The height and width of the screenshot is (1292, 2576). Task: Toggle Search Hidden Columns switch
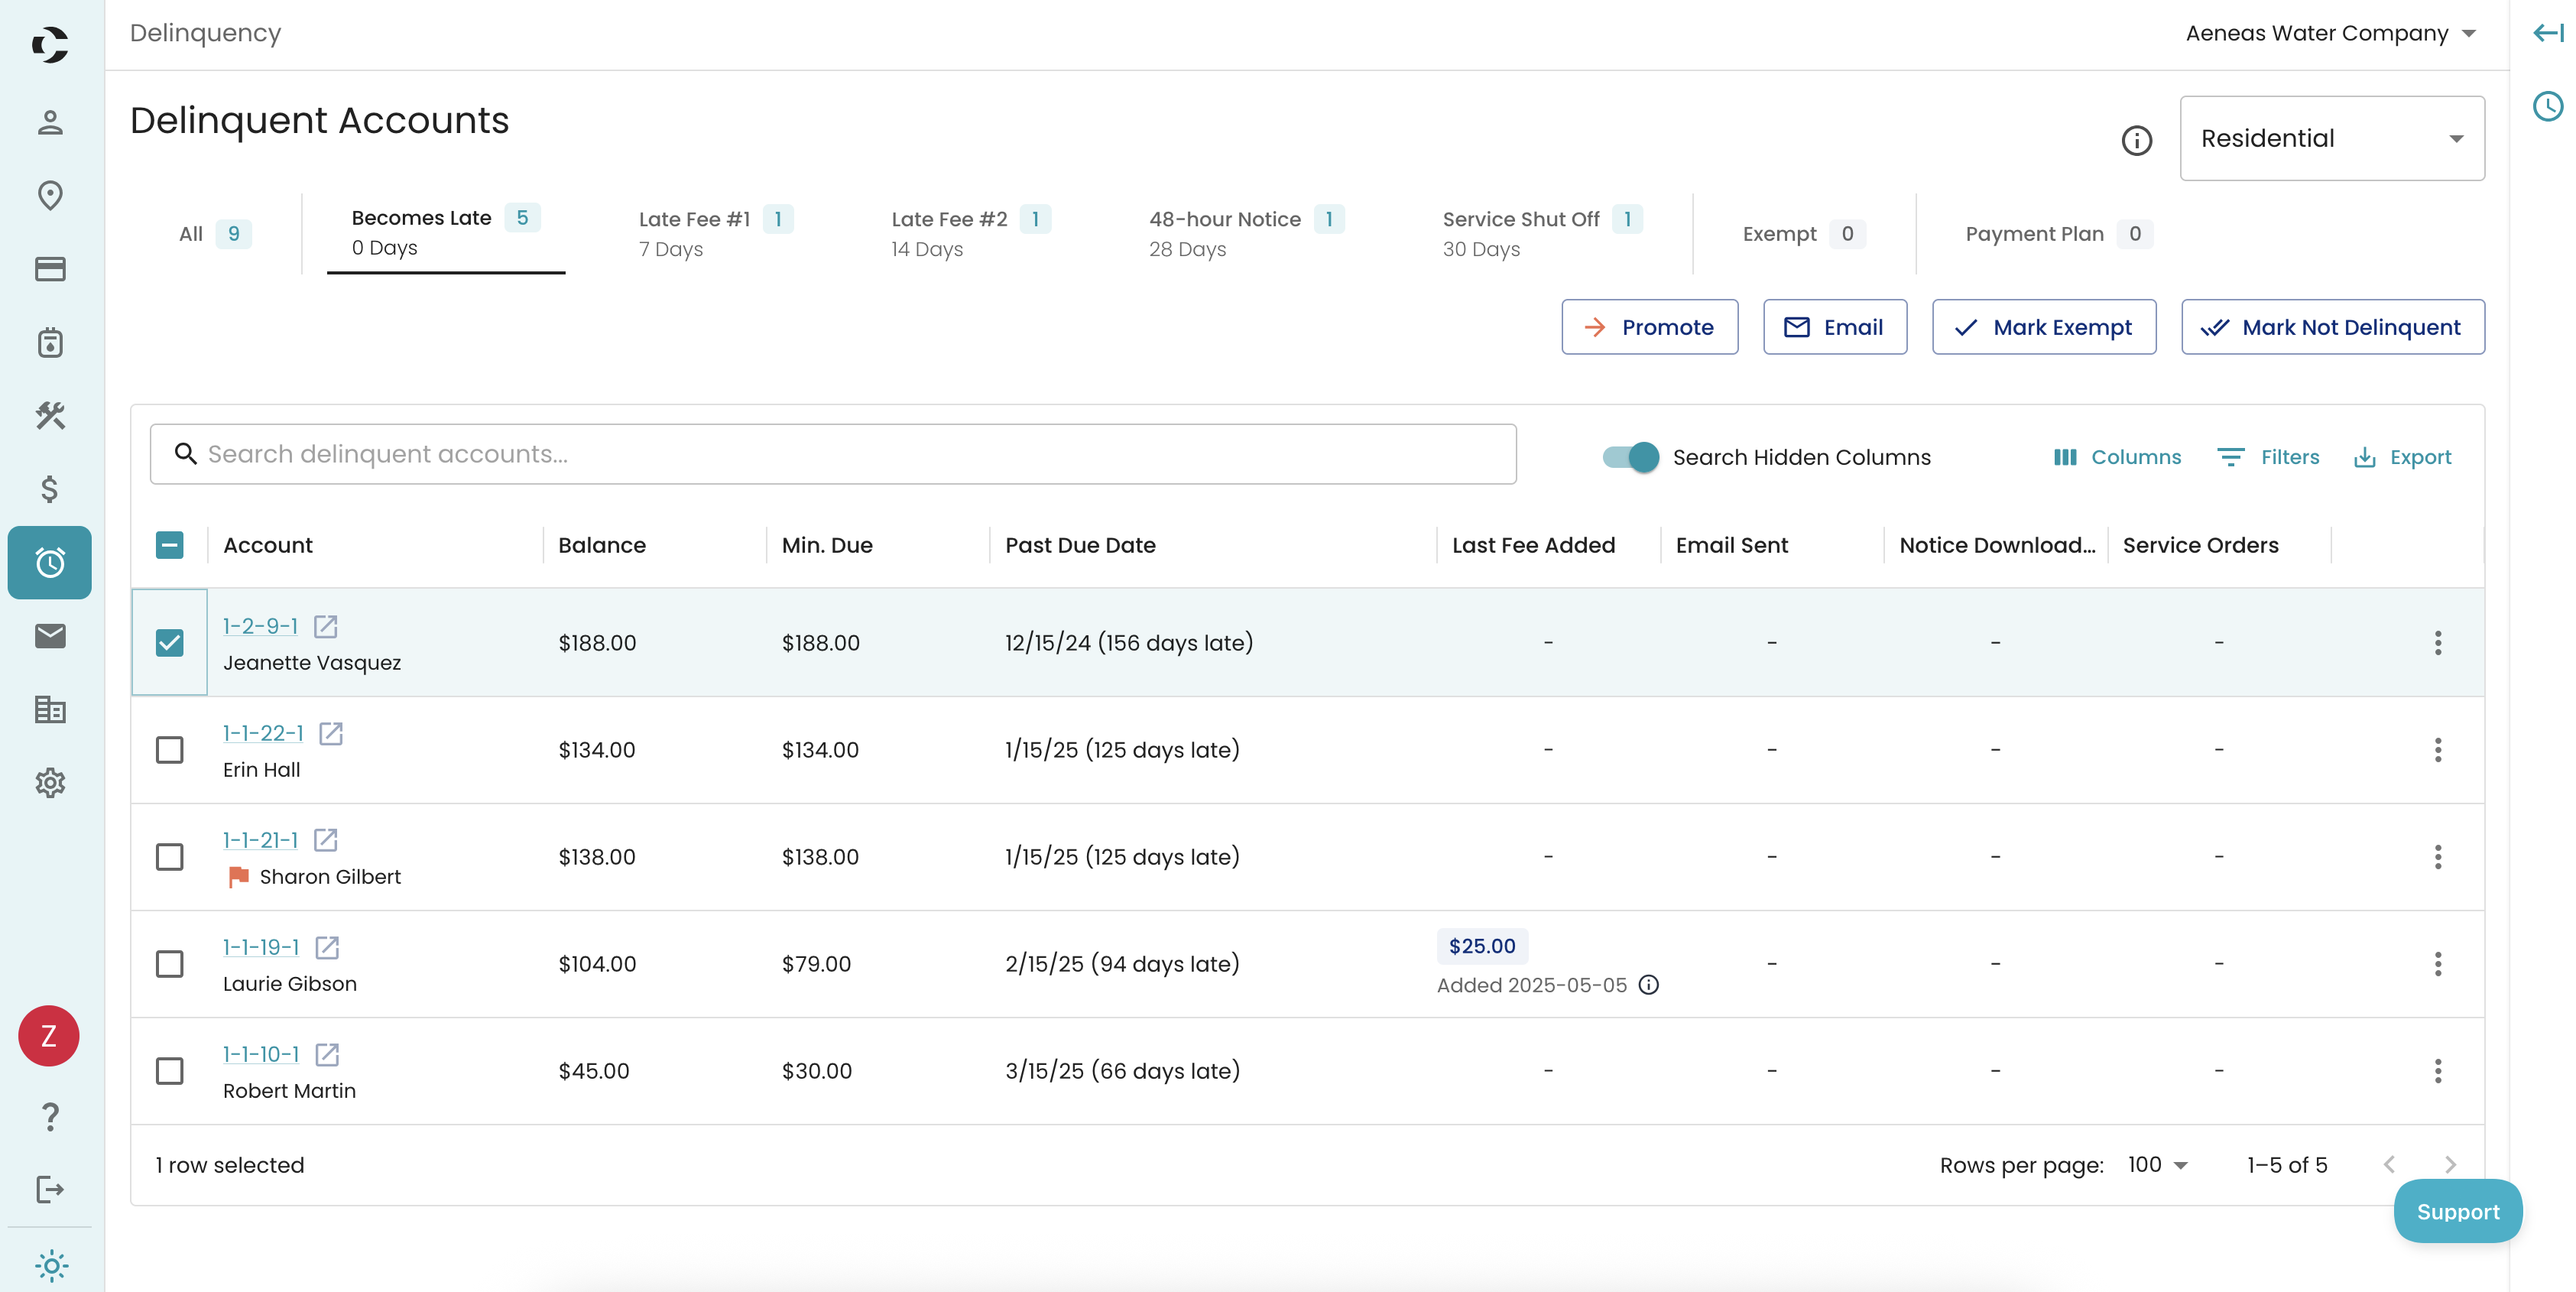[x=1630, y=457]
